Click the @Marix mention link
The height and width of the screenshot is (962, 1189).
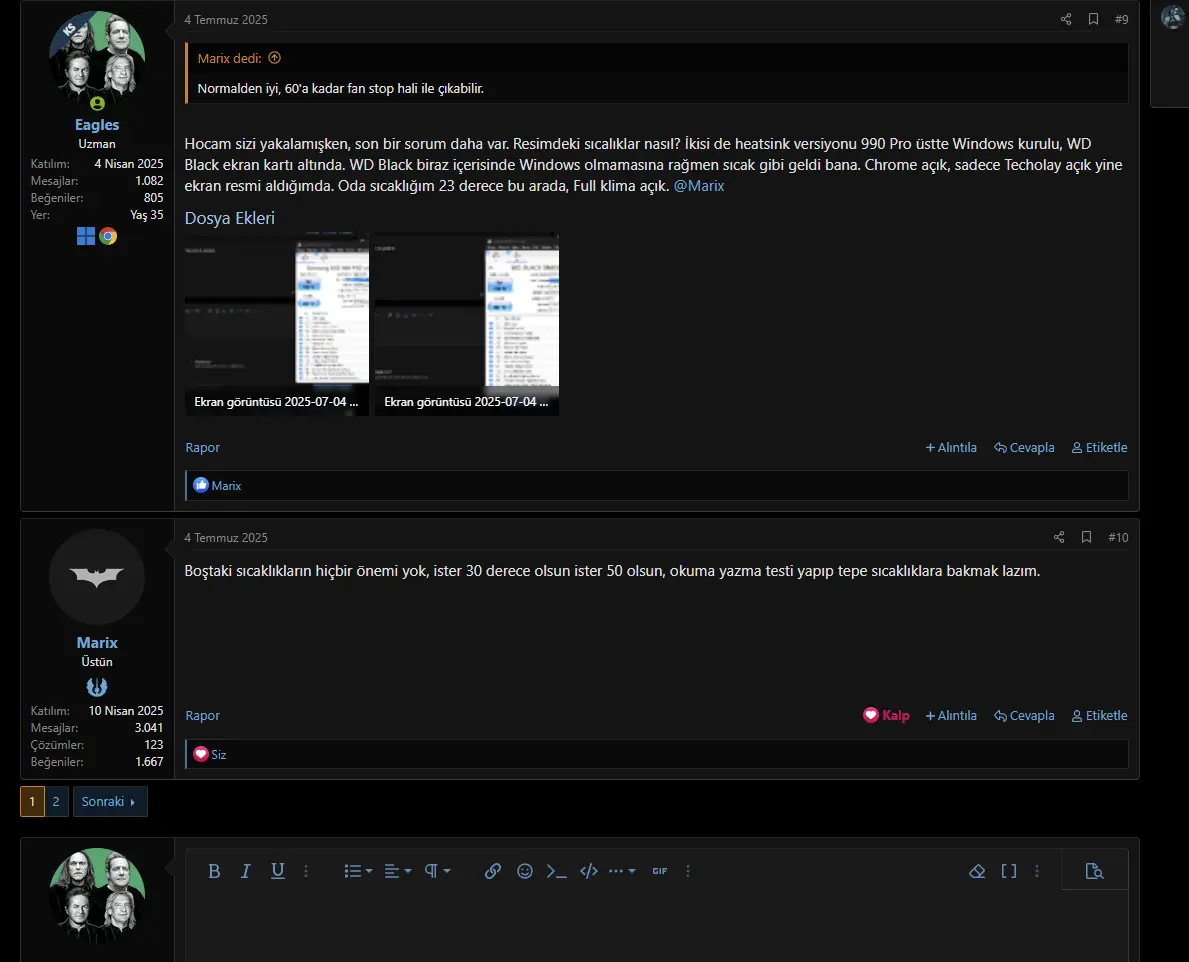(x=698, y=186)
